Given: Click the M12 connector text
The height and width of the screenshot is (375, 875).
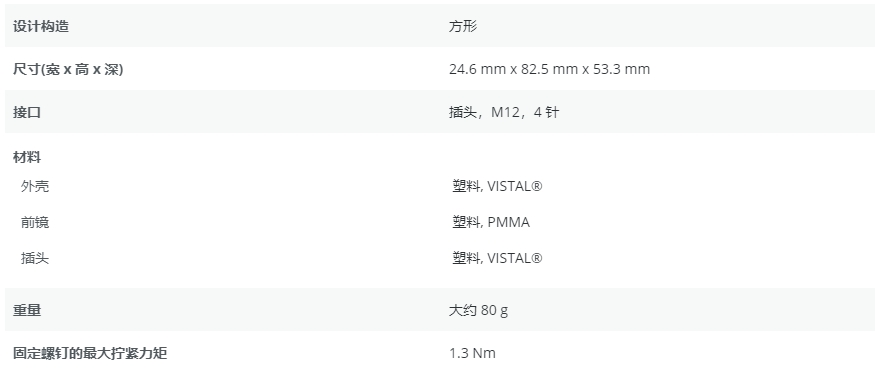Looking at the screenshot, I should pos(505,113).
